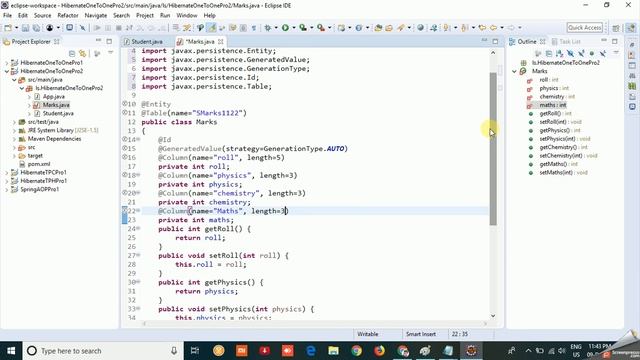Viewport: 640px width, 360px height.
Task: Toggle Hide Static Members in Outline
Action: tap(581, 53)
